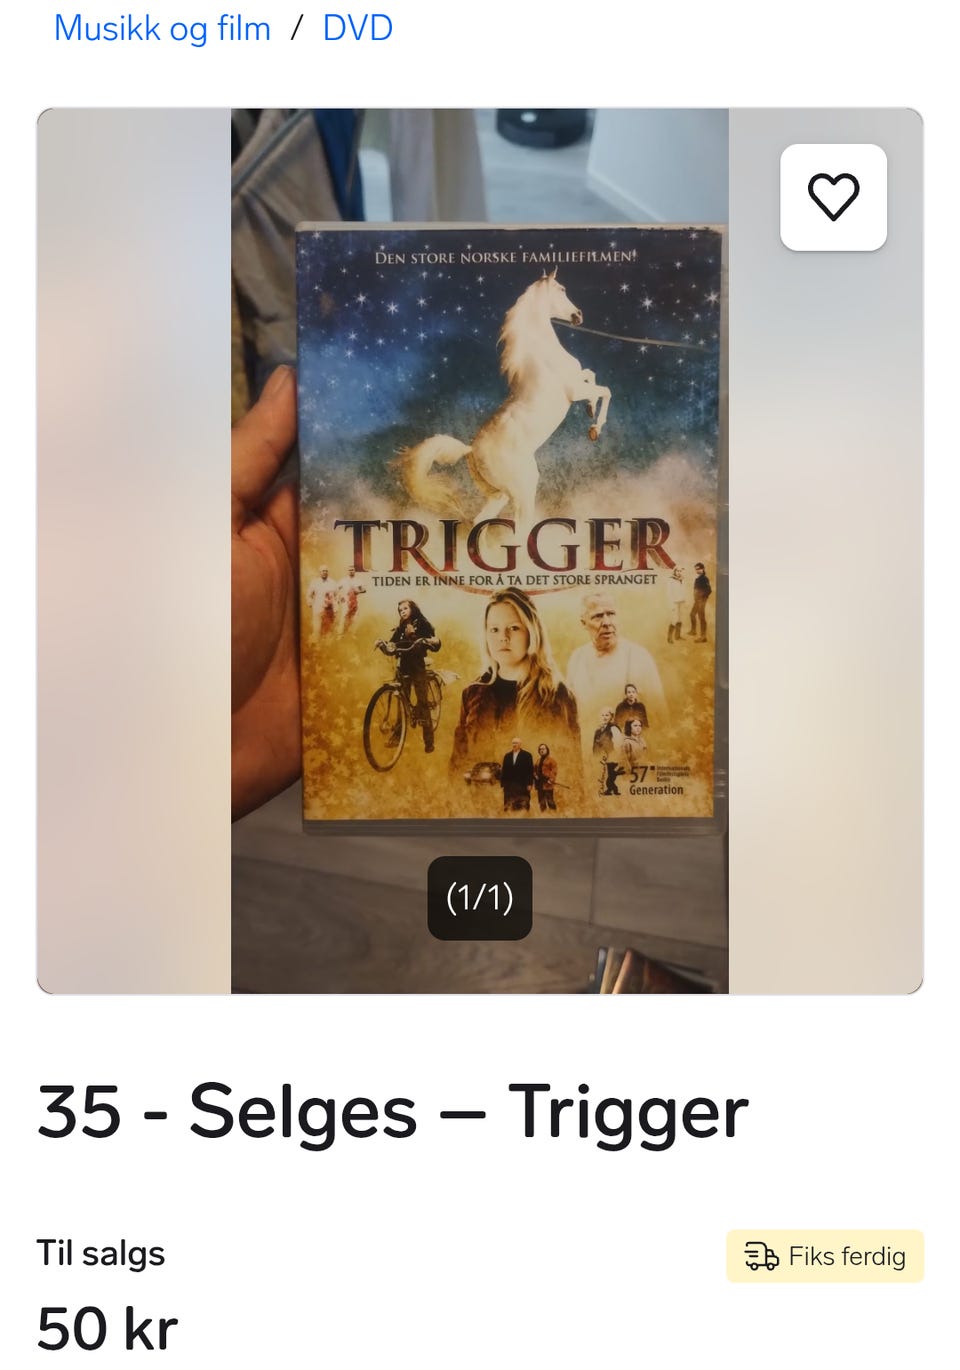Add listing to favorites with heart icon
Viewport: 960px width, 1370px height.
[x=833, y=197]
